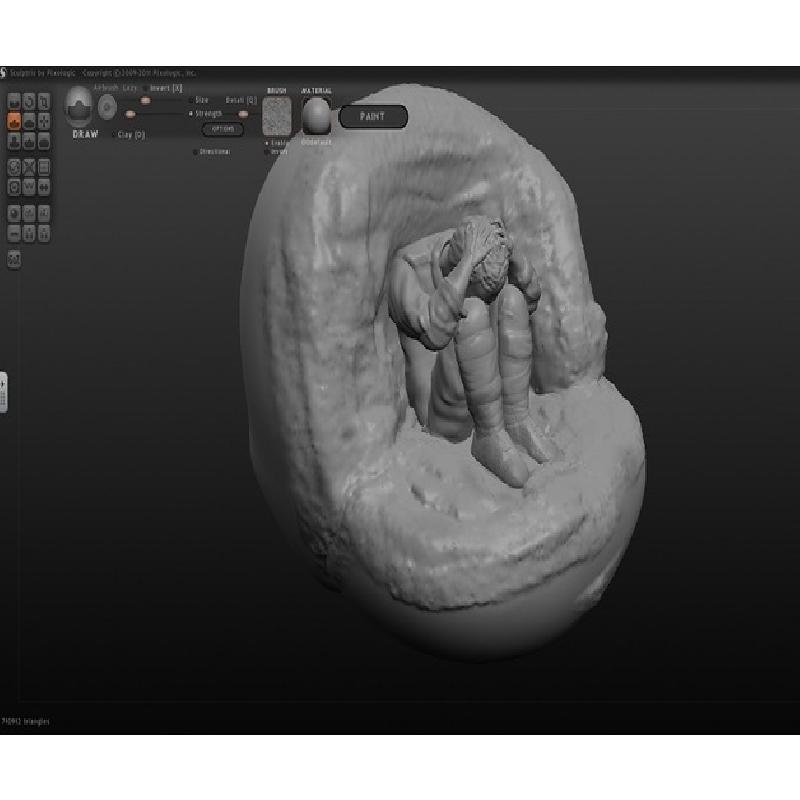Click the GoZ icon below the toolbar
800x800 pixels.
click(14, 259)
